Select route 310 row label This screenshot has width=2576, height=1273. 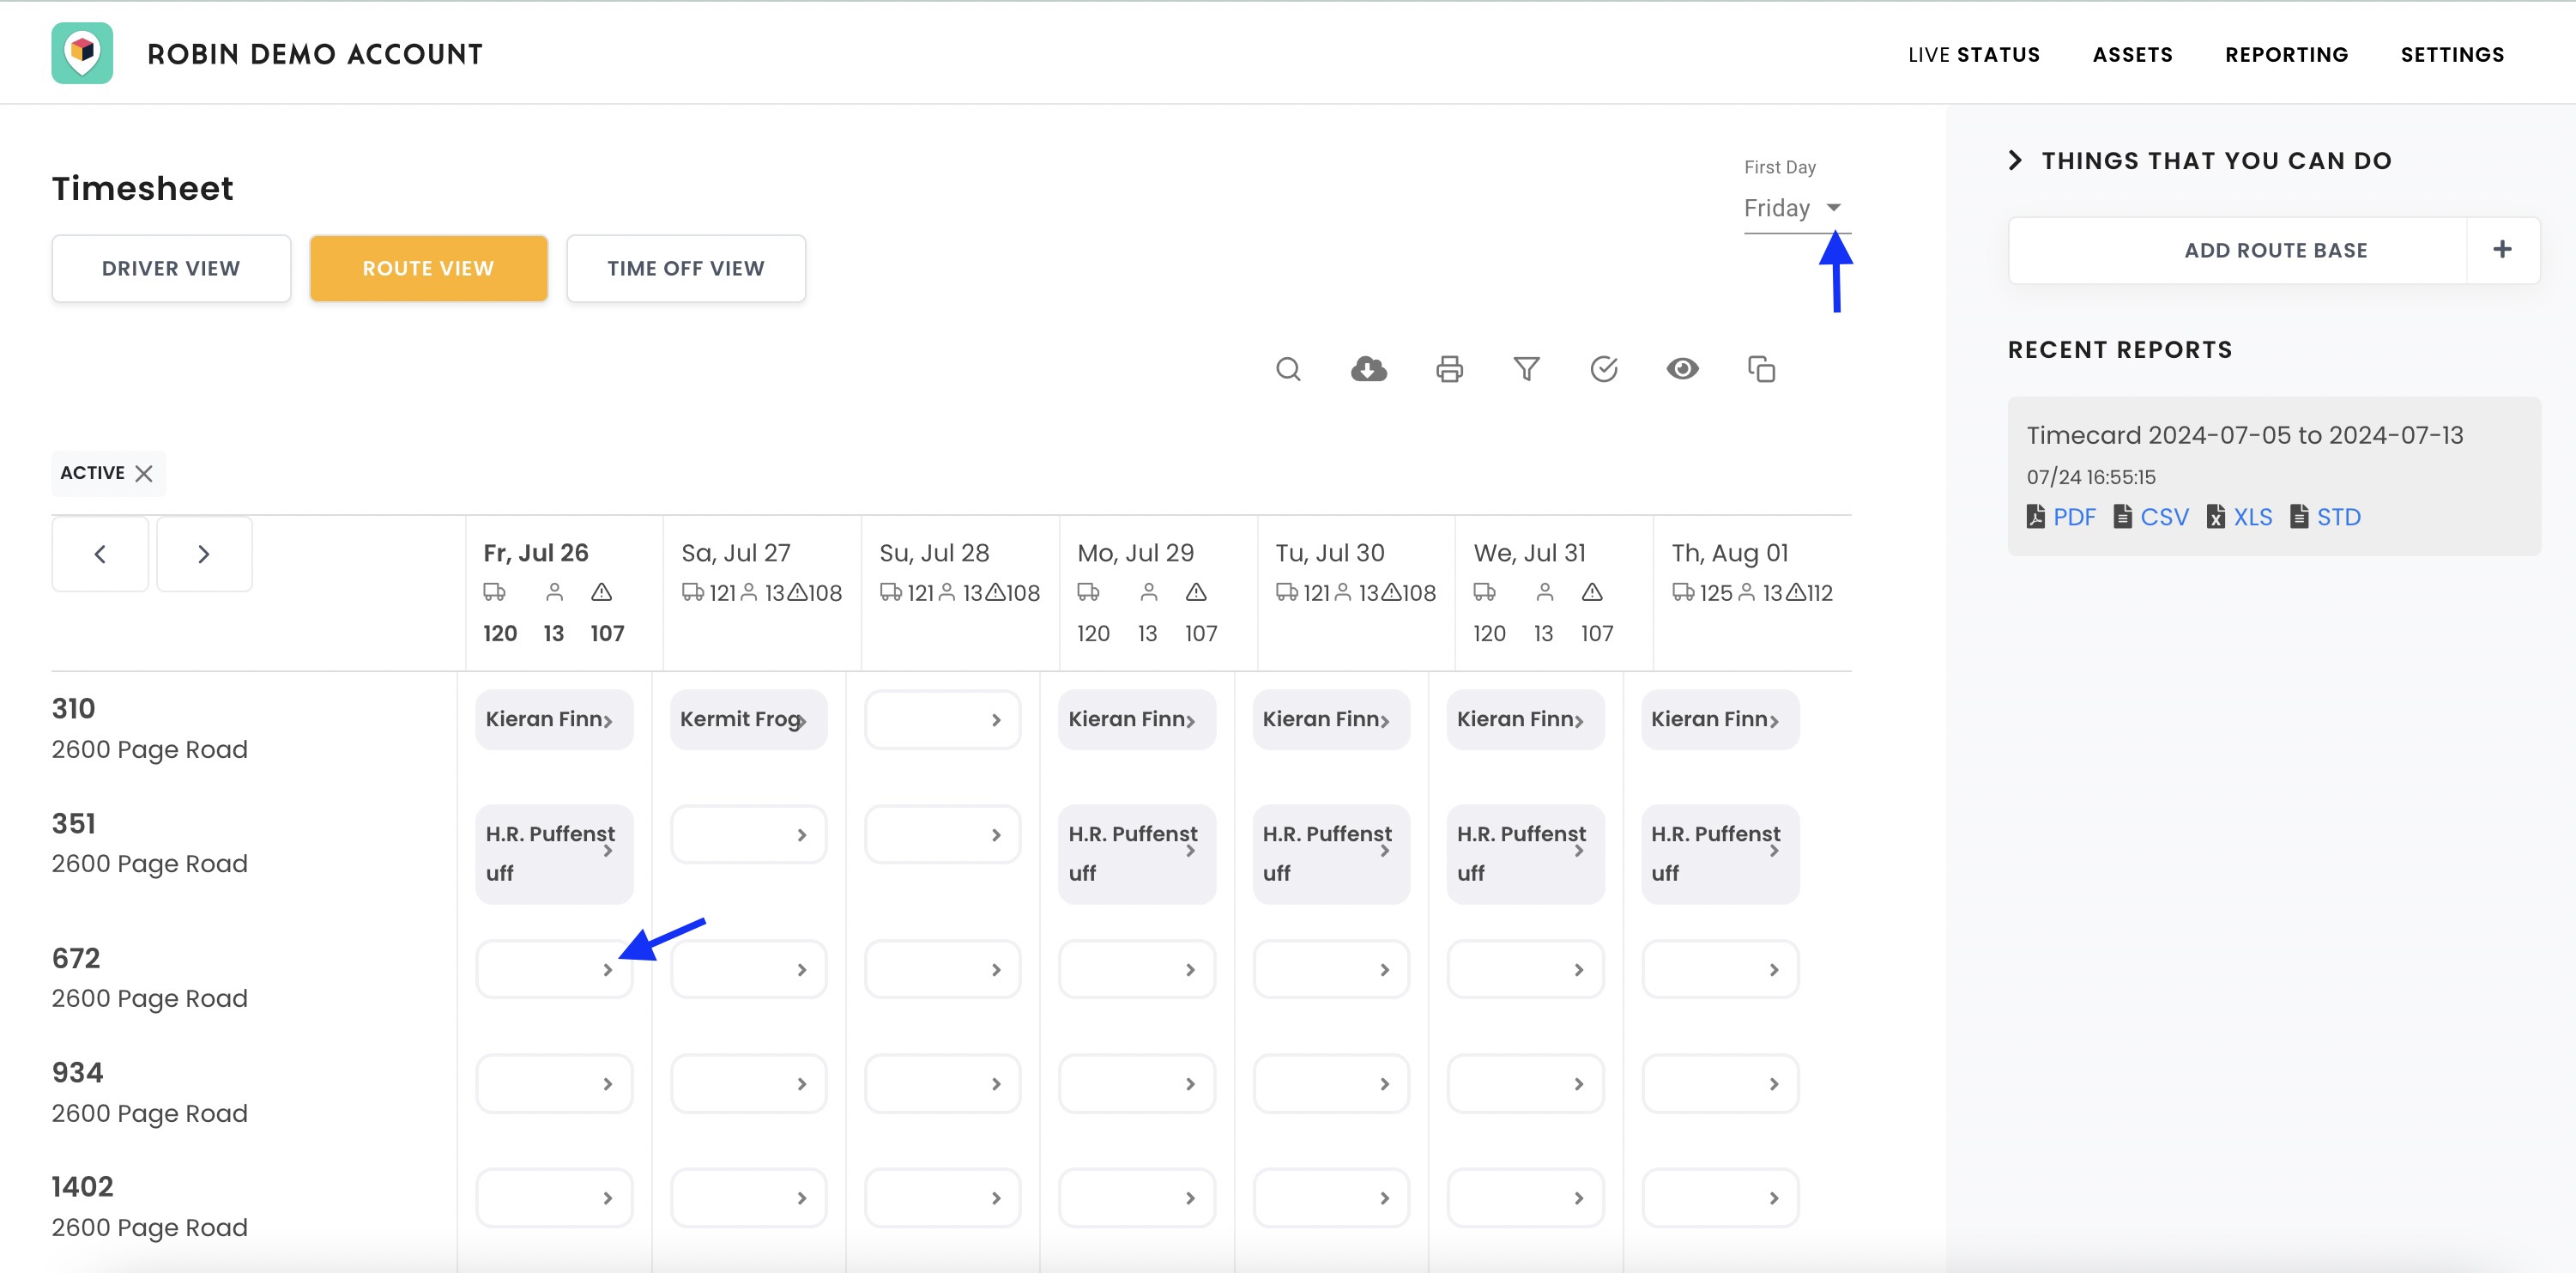pyautogui.click(x=150, y=729)
